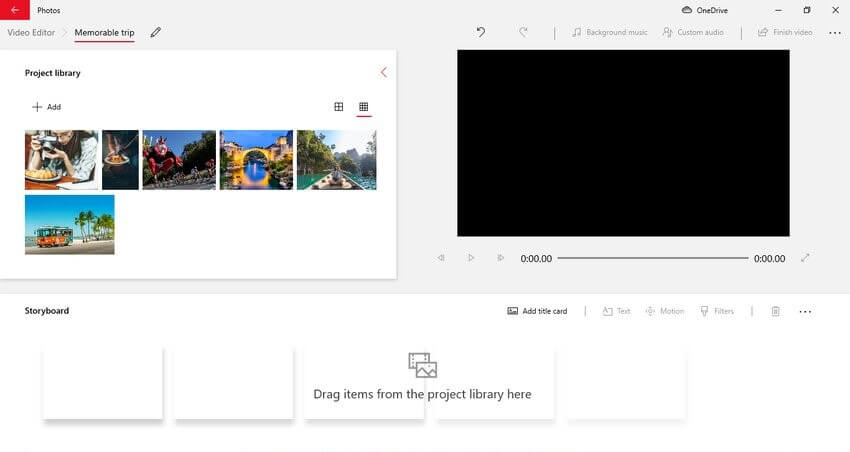Click the restore window button
This screenshot has width=850, height=452.
807,10
